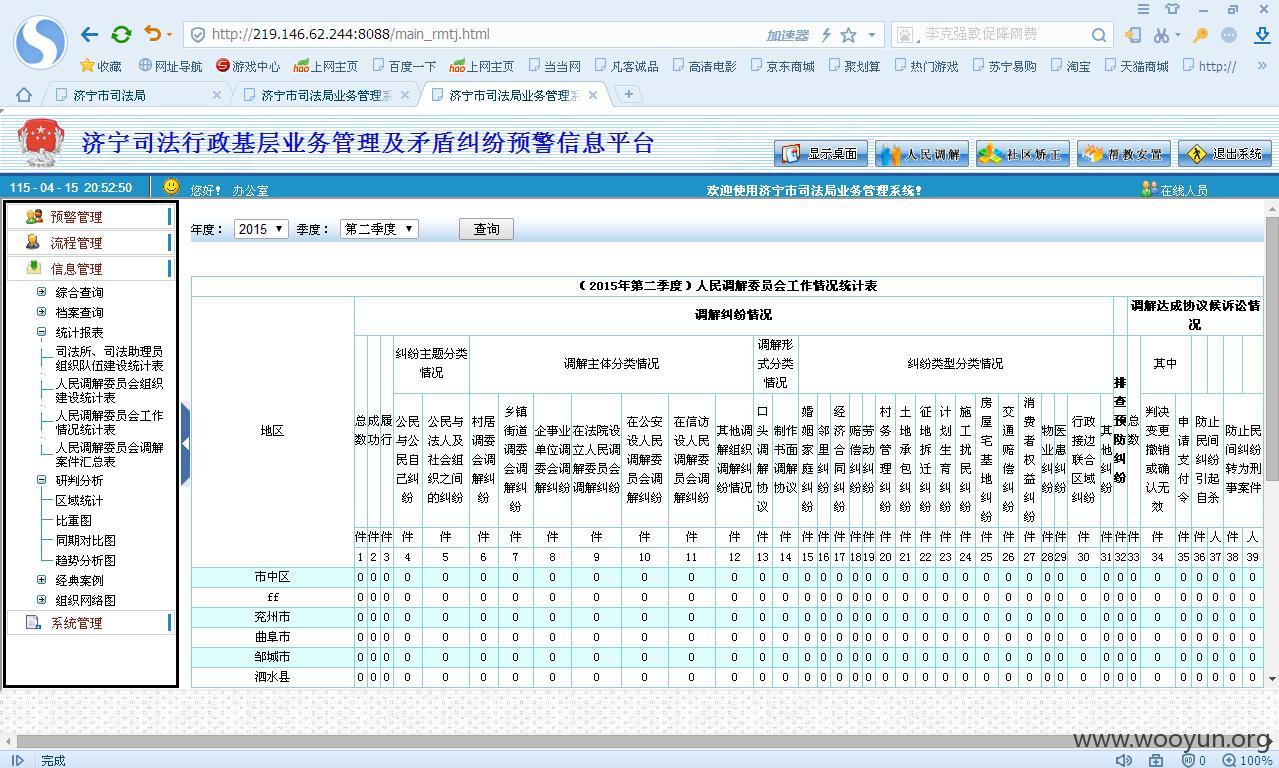The image size is (1279, 768).
Task: Open the 第二季度 quarter dropdown
Action: pyautogui.click(x=379, y=229)
